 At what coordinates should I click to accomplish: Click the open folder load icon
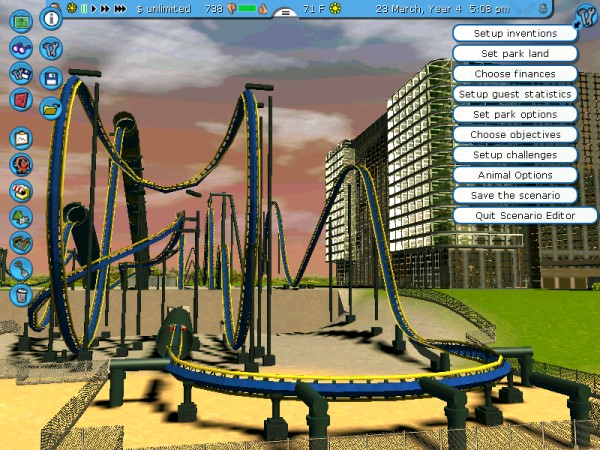click(51, 108)
